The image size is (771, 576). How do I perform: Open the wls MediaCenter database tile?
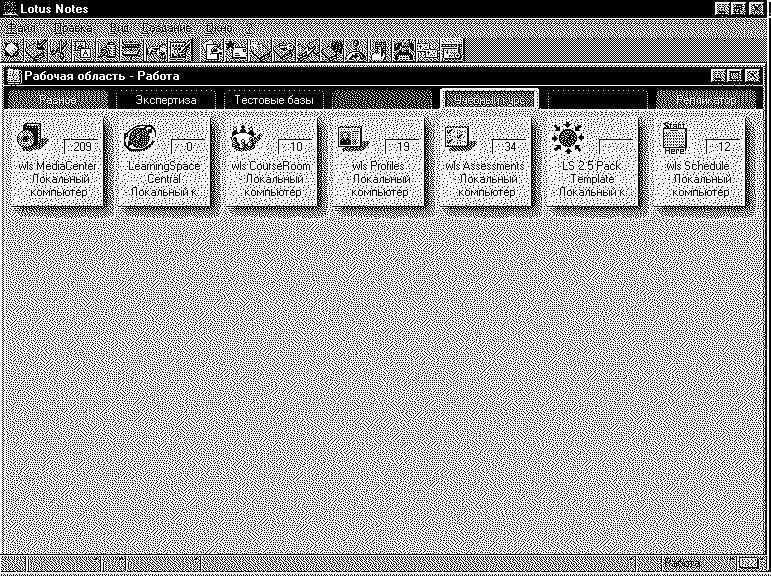click(x=57, y=161)
